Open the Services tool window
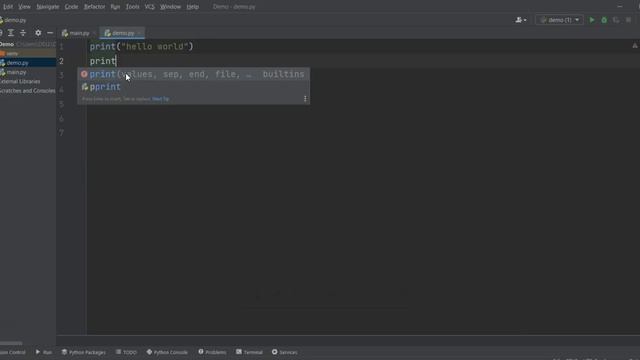This screenshot has height=360, width=640. click(x=284, y=352)
